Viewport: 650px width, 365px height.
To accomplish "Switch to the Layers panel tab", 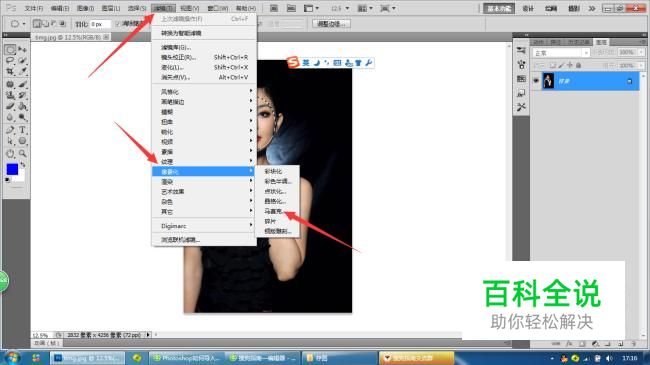I will (601, 42).
